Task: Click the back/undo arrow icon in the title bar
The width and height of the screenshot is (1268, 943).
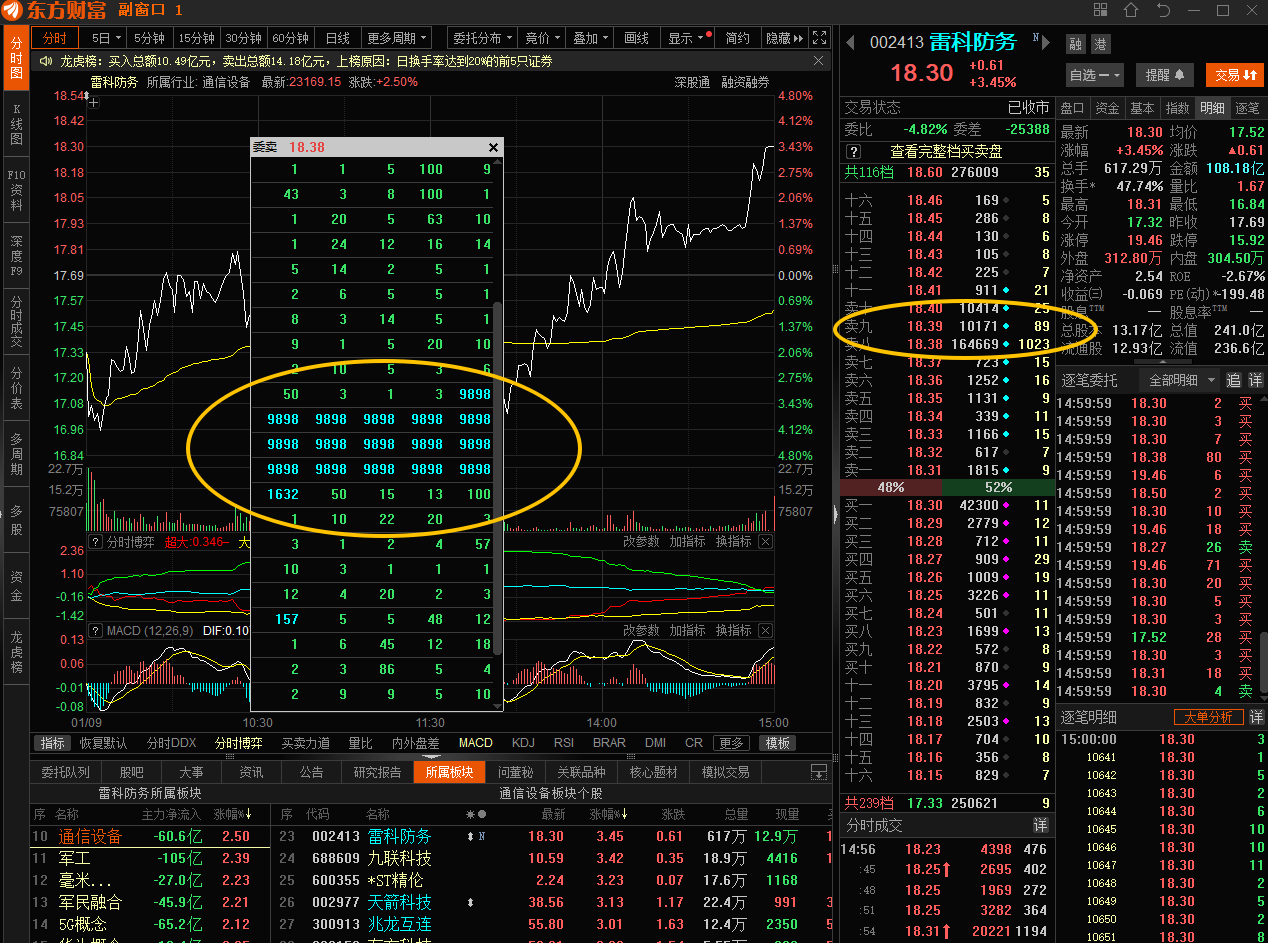Action: tap(1163, 11)
